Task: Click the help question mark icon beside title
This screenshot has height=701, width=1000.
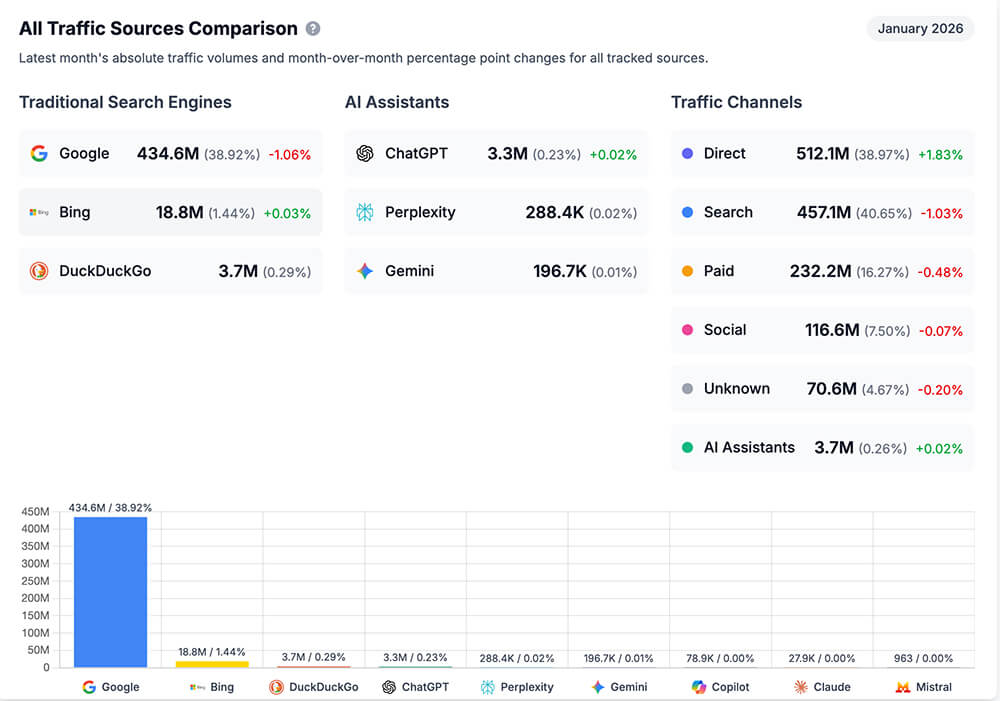Action: (313, 29)
